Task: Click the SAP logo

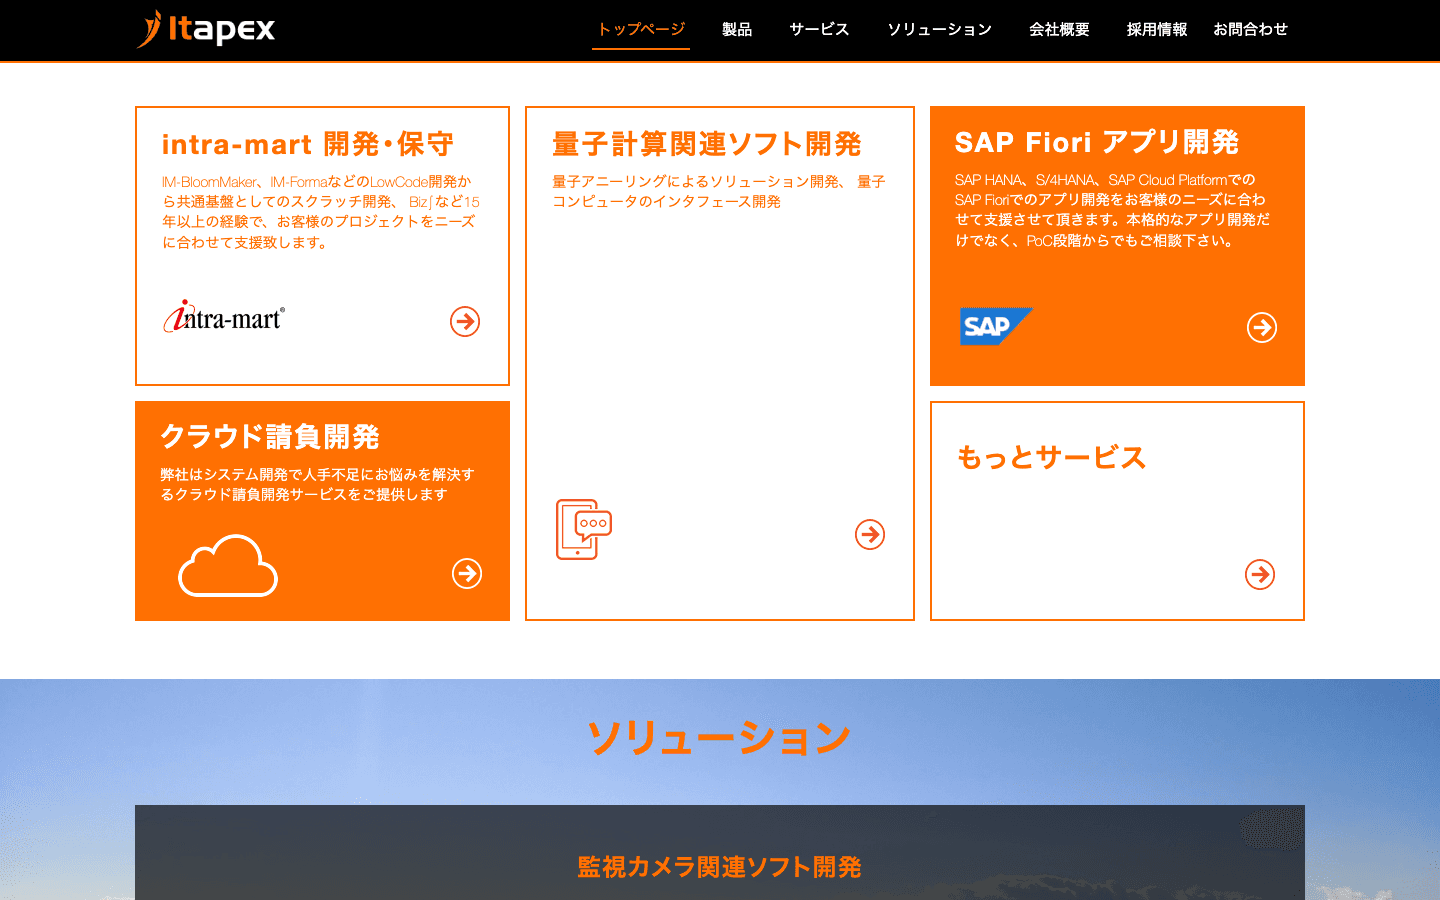Action: (x=996, y=326)
